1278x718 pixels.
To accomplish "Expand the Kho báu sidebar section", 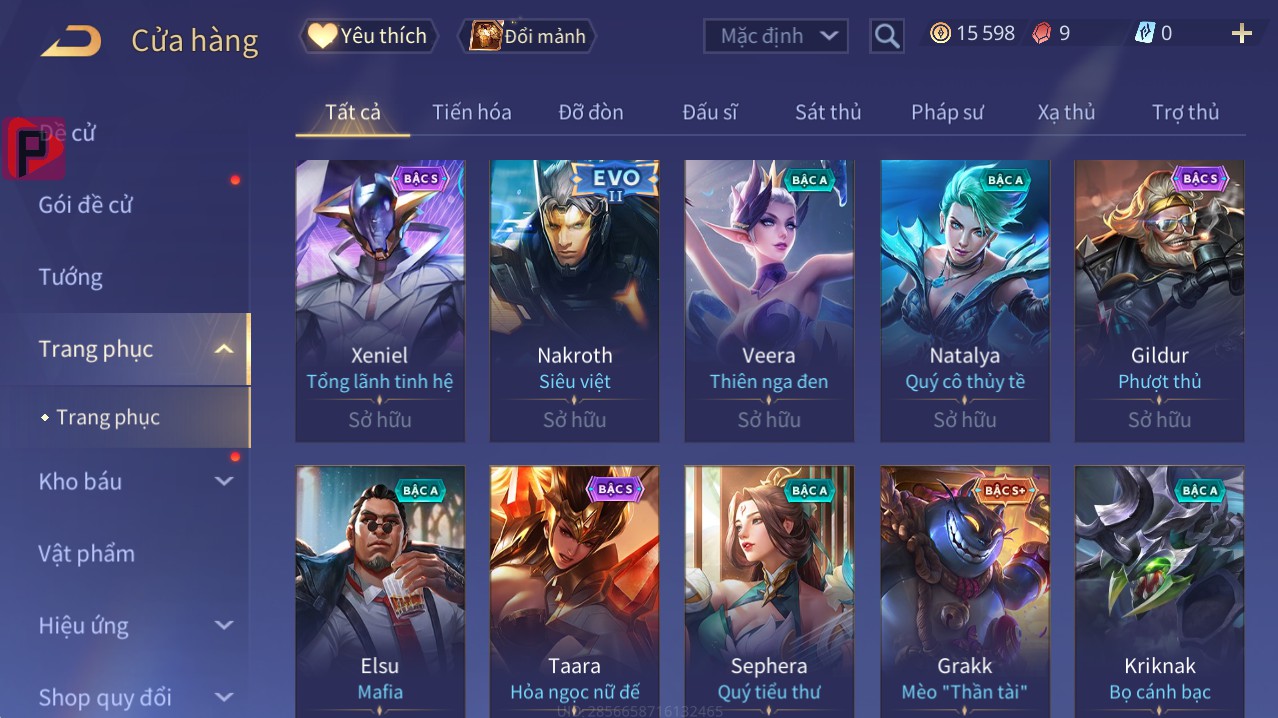I will pos(224,481).
